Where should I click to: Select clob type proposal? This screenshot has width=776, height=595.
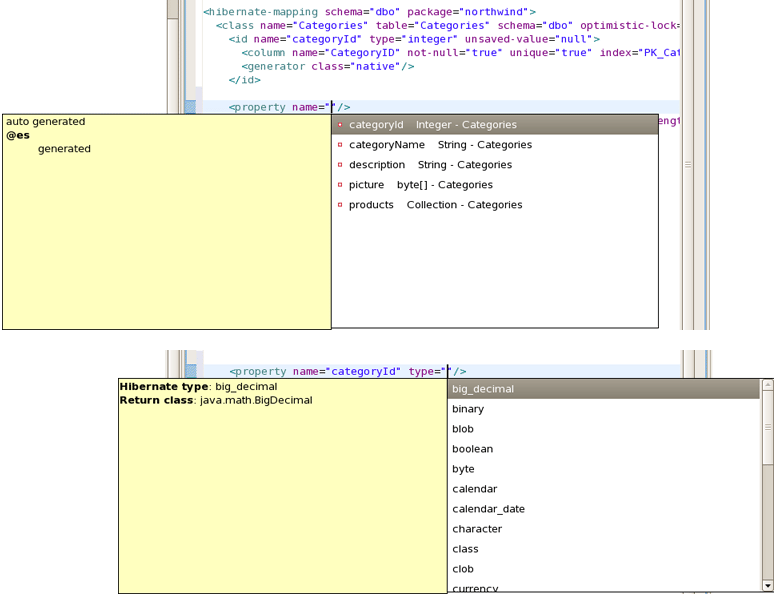pyautogui.click(x=463, y=569)
